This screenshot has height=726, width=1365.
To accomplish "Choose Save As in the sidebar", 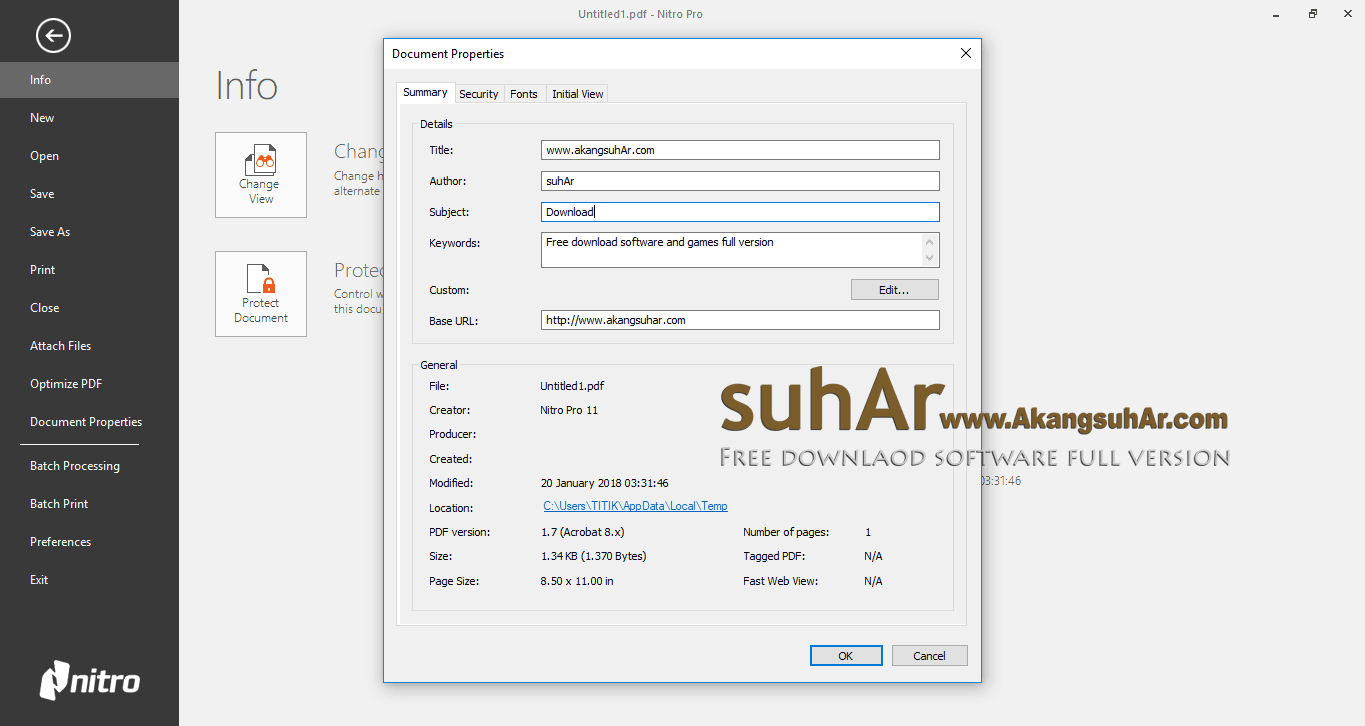I will click(89, 232).
